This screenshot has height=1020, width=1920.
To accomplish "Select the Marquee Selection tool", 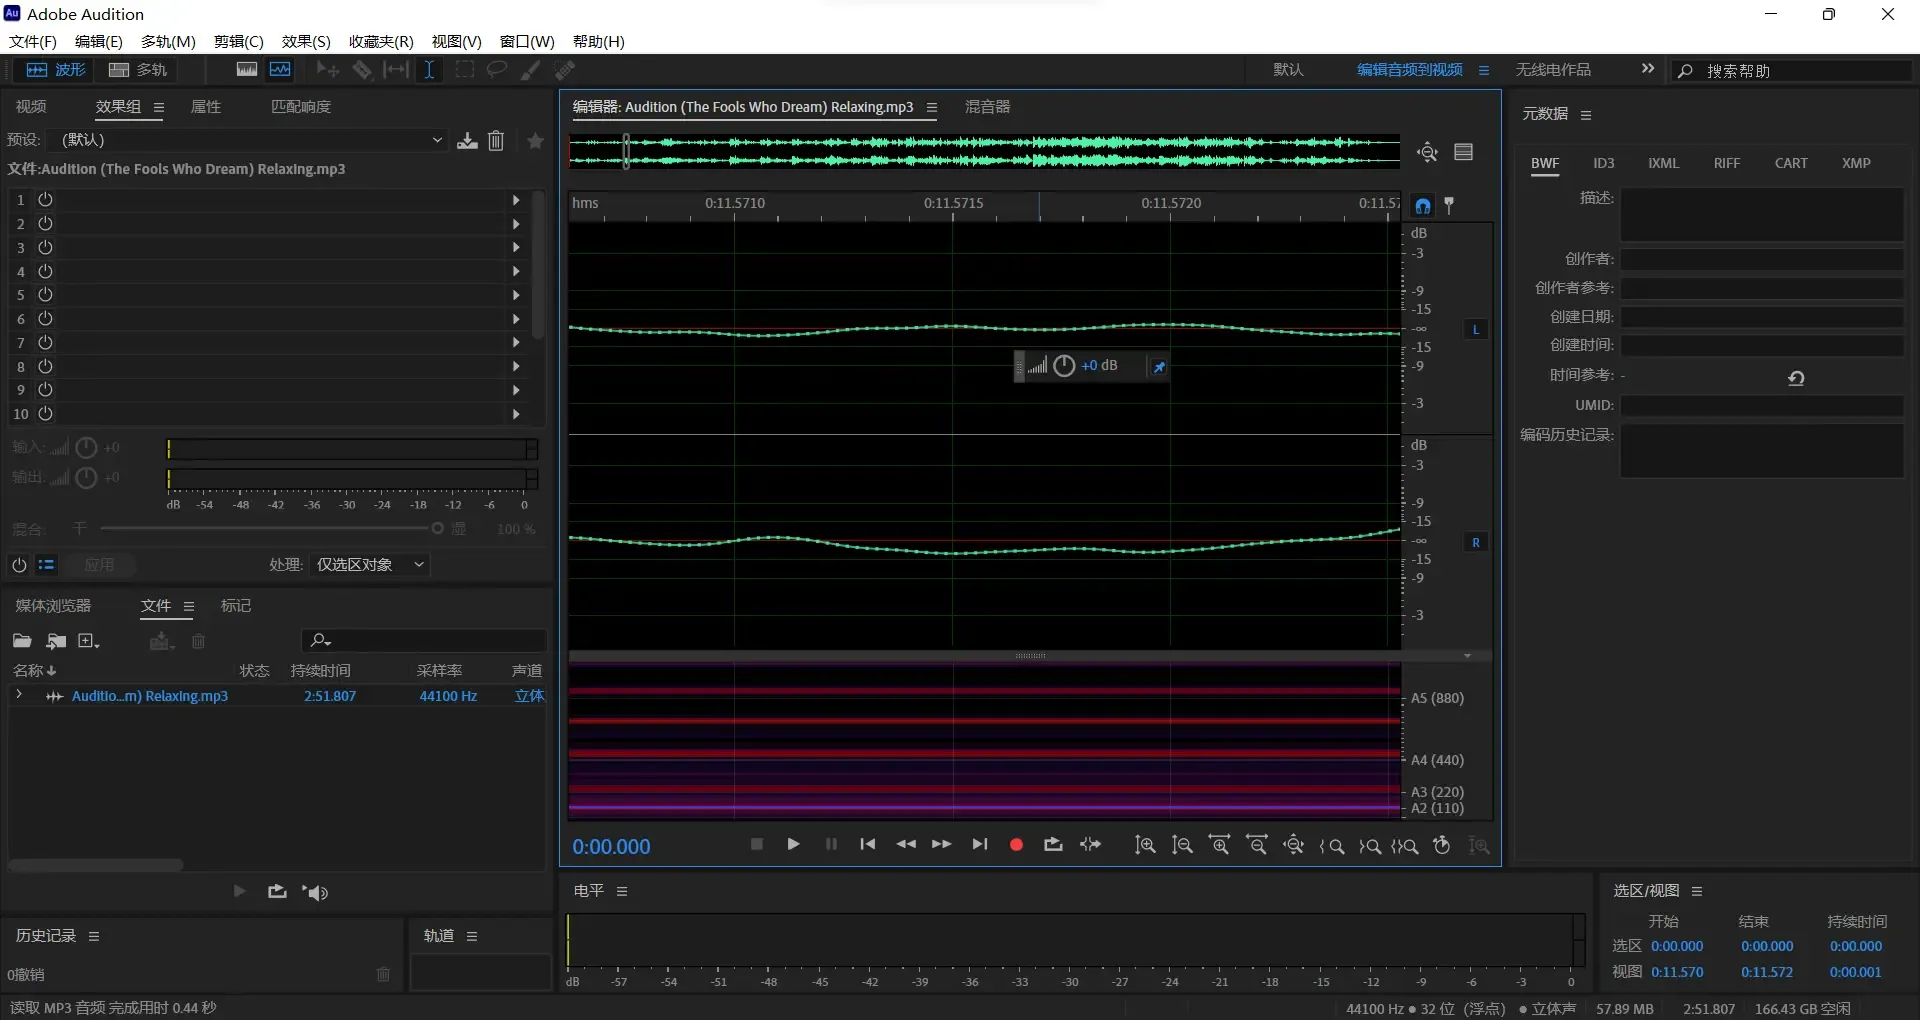I will click(x=464, y=70).
